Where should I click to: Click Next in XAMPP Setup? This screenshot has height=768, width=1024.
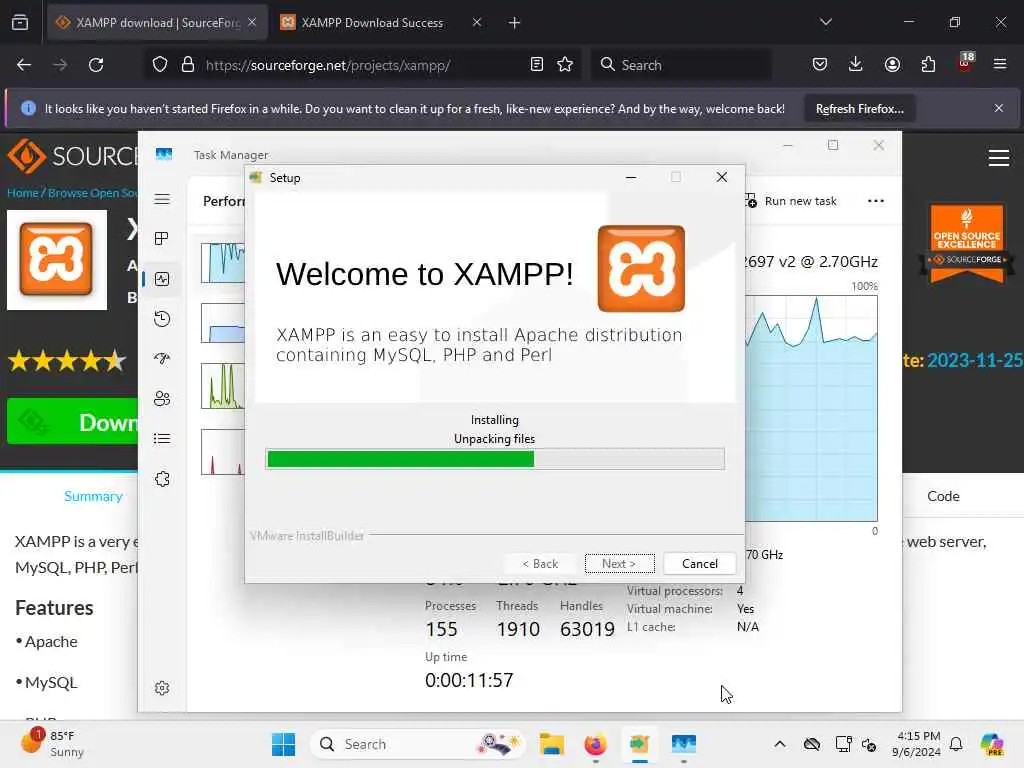point(619,564)
